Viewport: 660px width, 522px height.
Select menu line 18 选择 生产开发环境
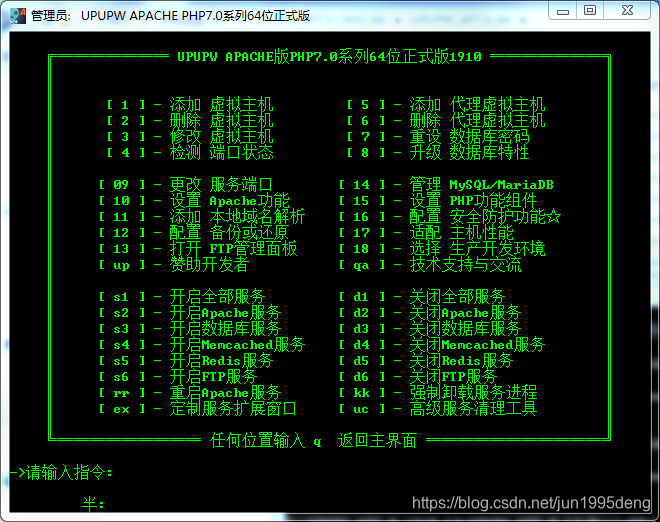click(x=442, y=248)
